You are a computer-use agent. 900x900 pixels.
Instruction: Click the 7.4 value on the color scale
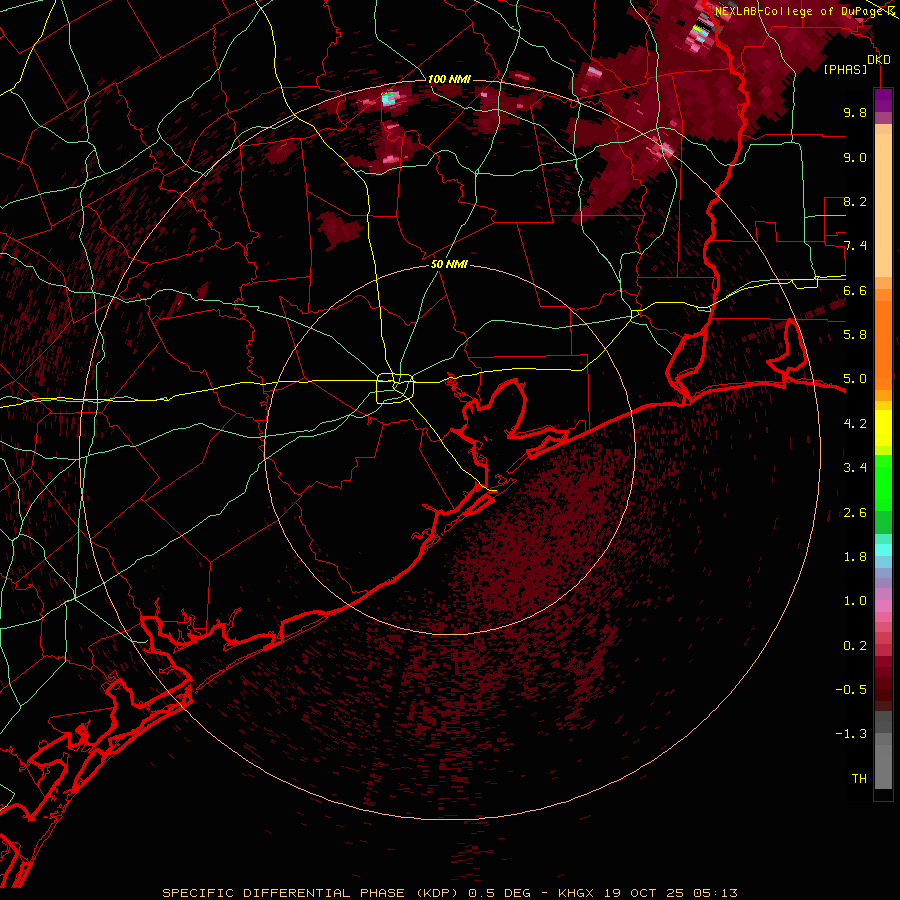(855, 246)
